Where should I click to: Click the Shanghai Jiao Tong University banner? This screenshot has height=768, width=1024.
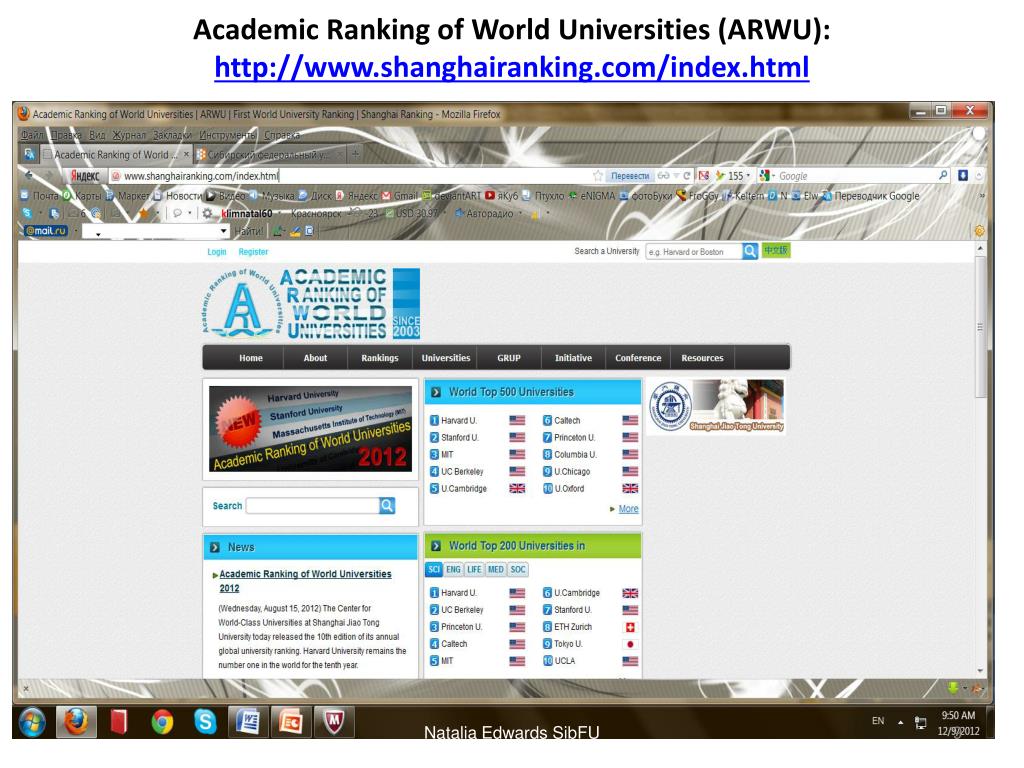pyautogui.click(x=716, y=406)
